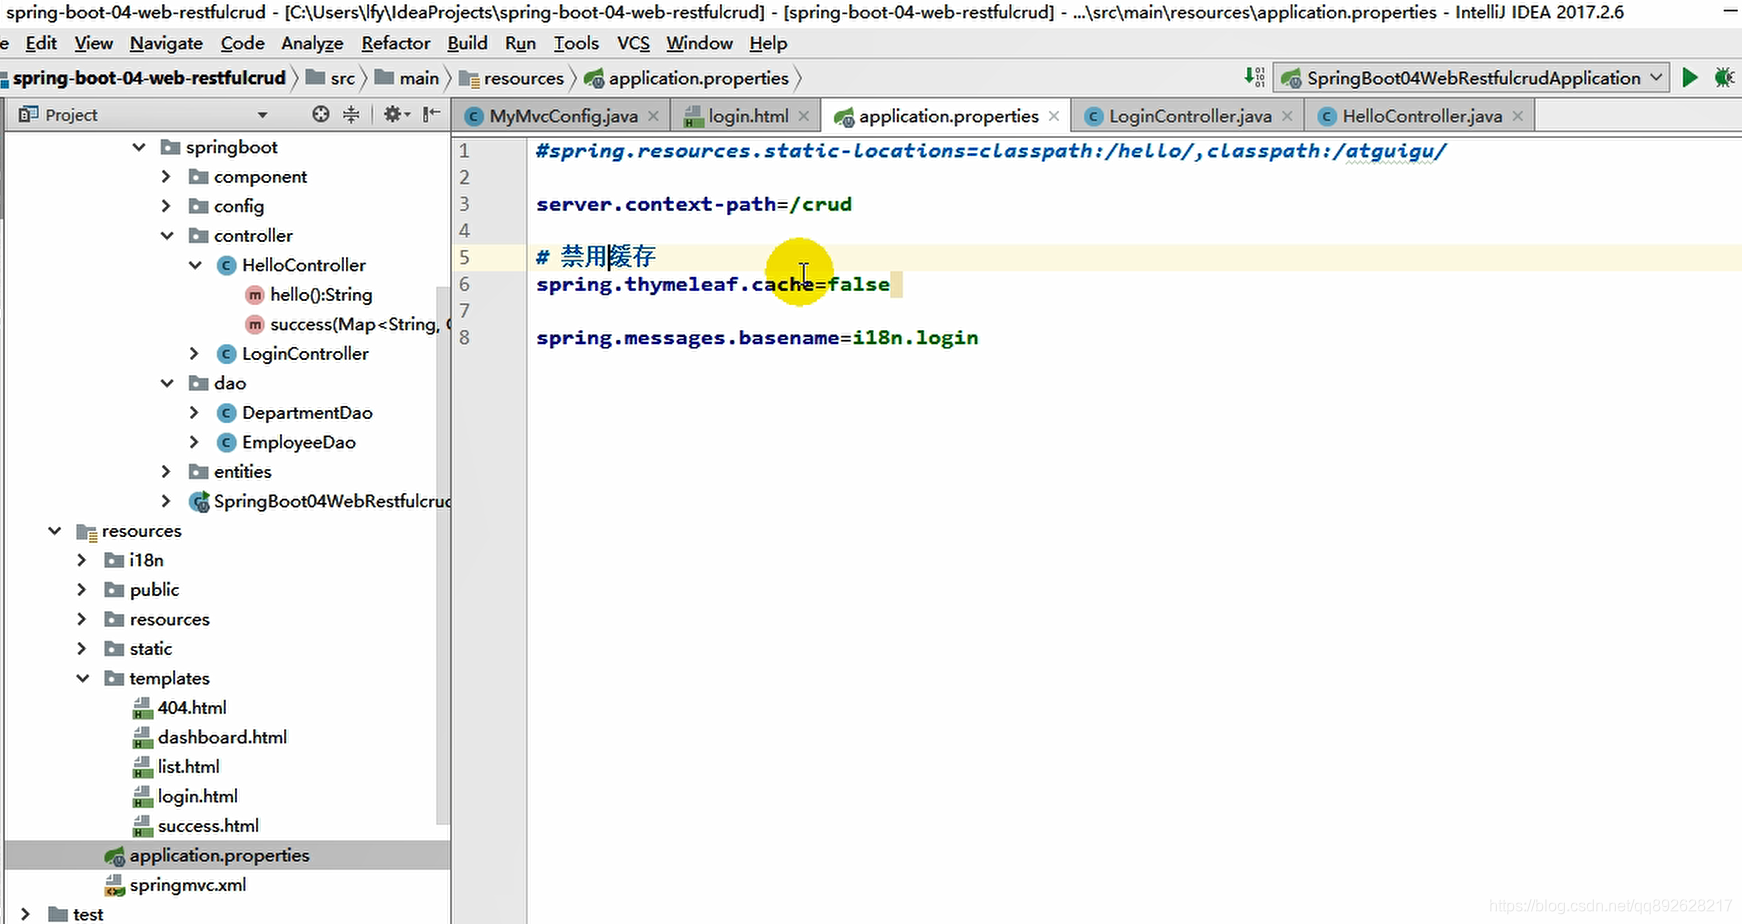
Task: Expand the entities package
Action: pos(167,472)
